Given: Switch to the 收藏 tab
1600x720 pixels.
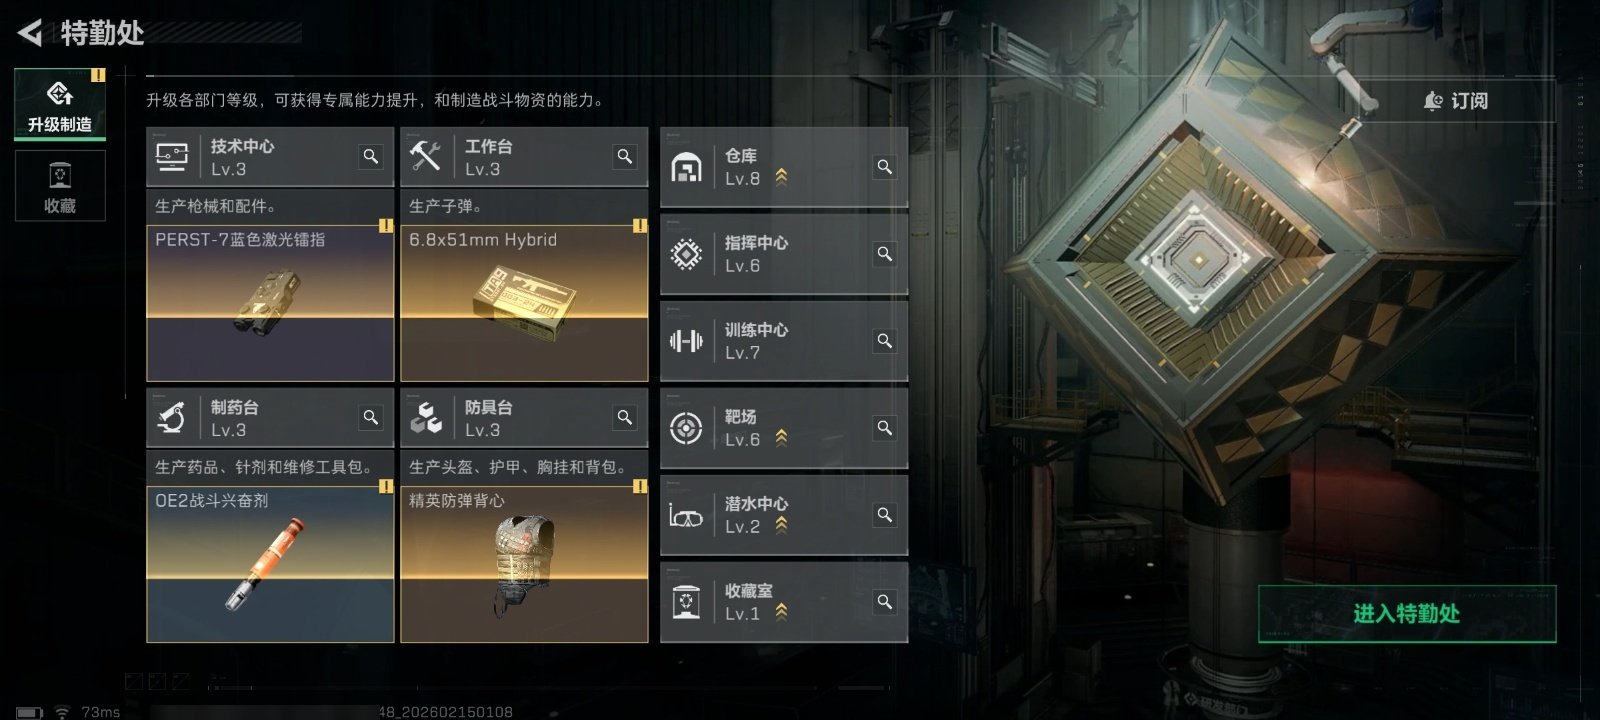Looking at the screenshot, I should pos(60,185).
